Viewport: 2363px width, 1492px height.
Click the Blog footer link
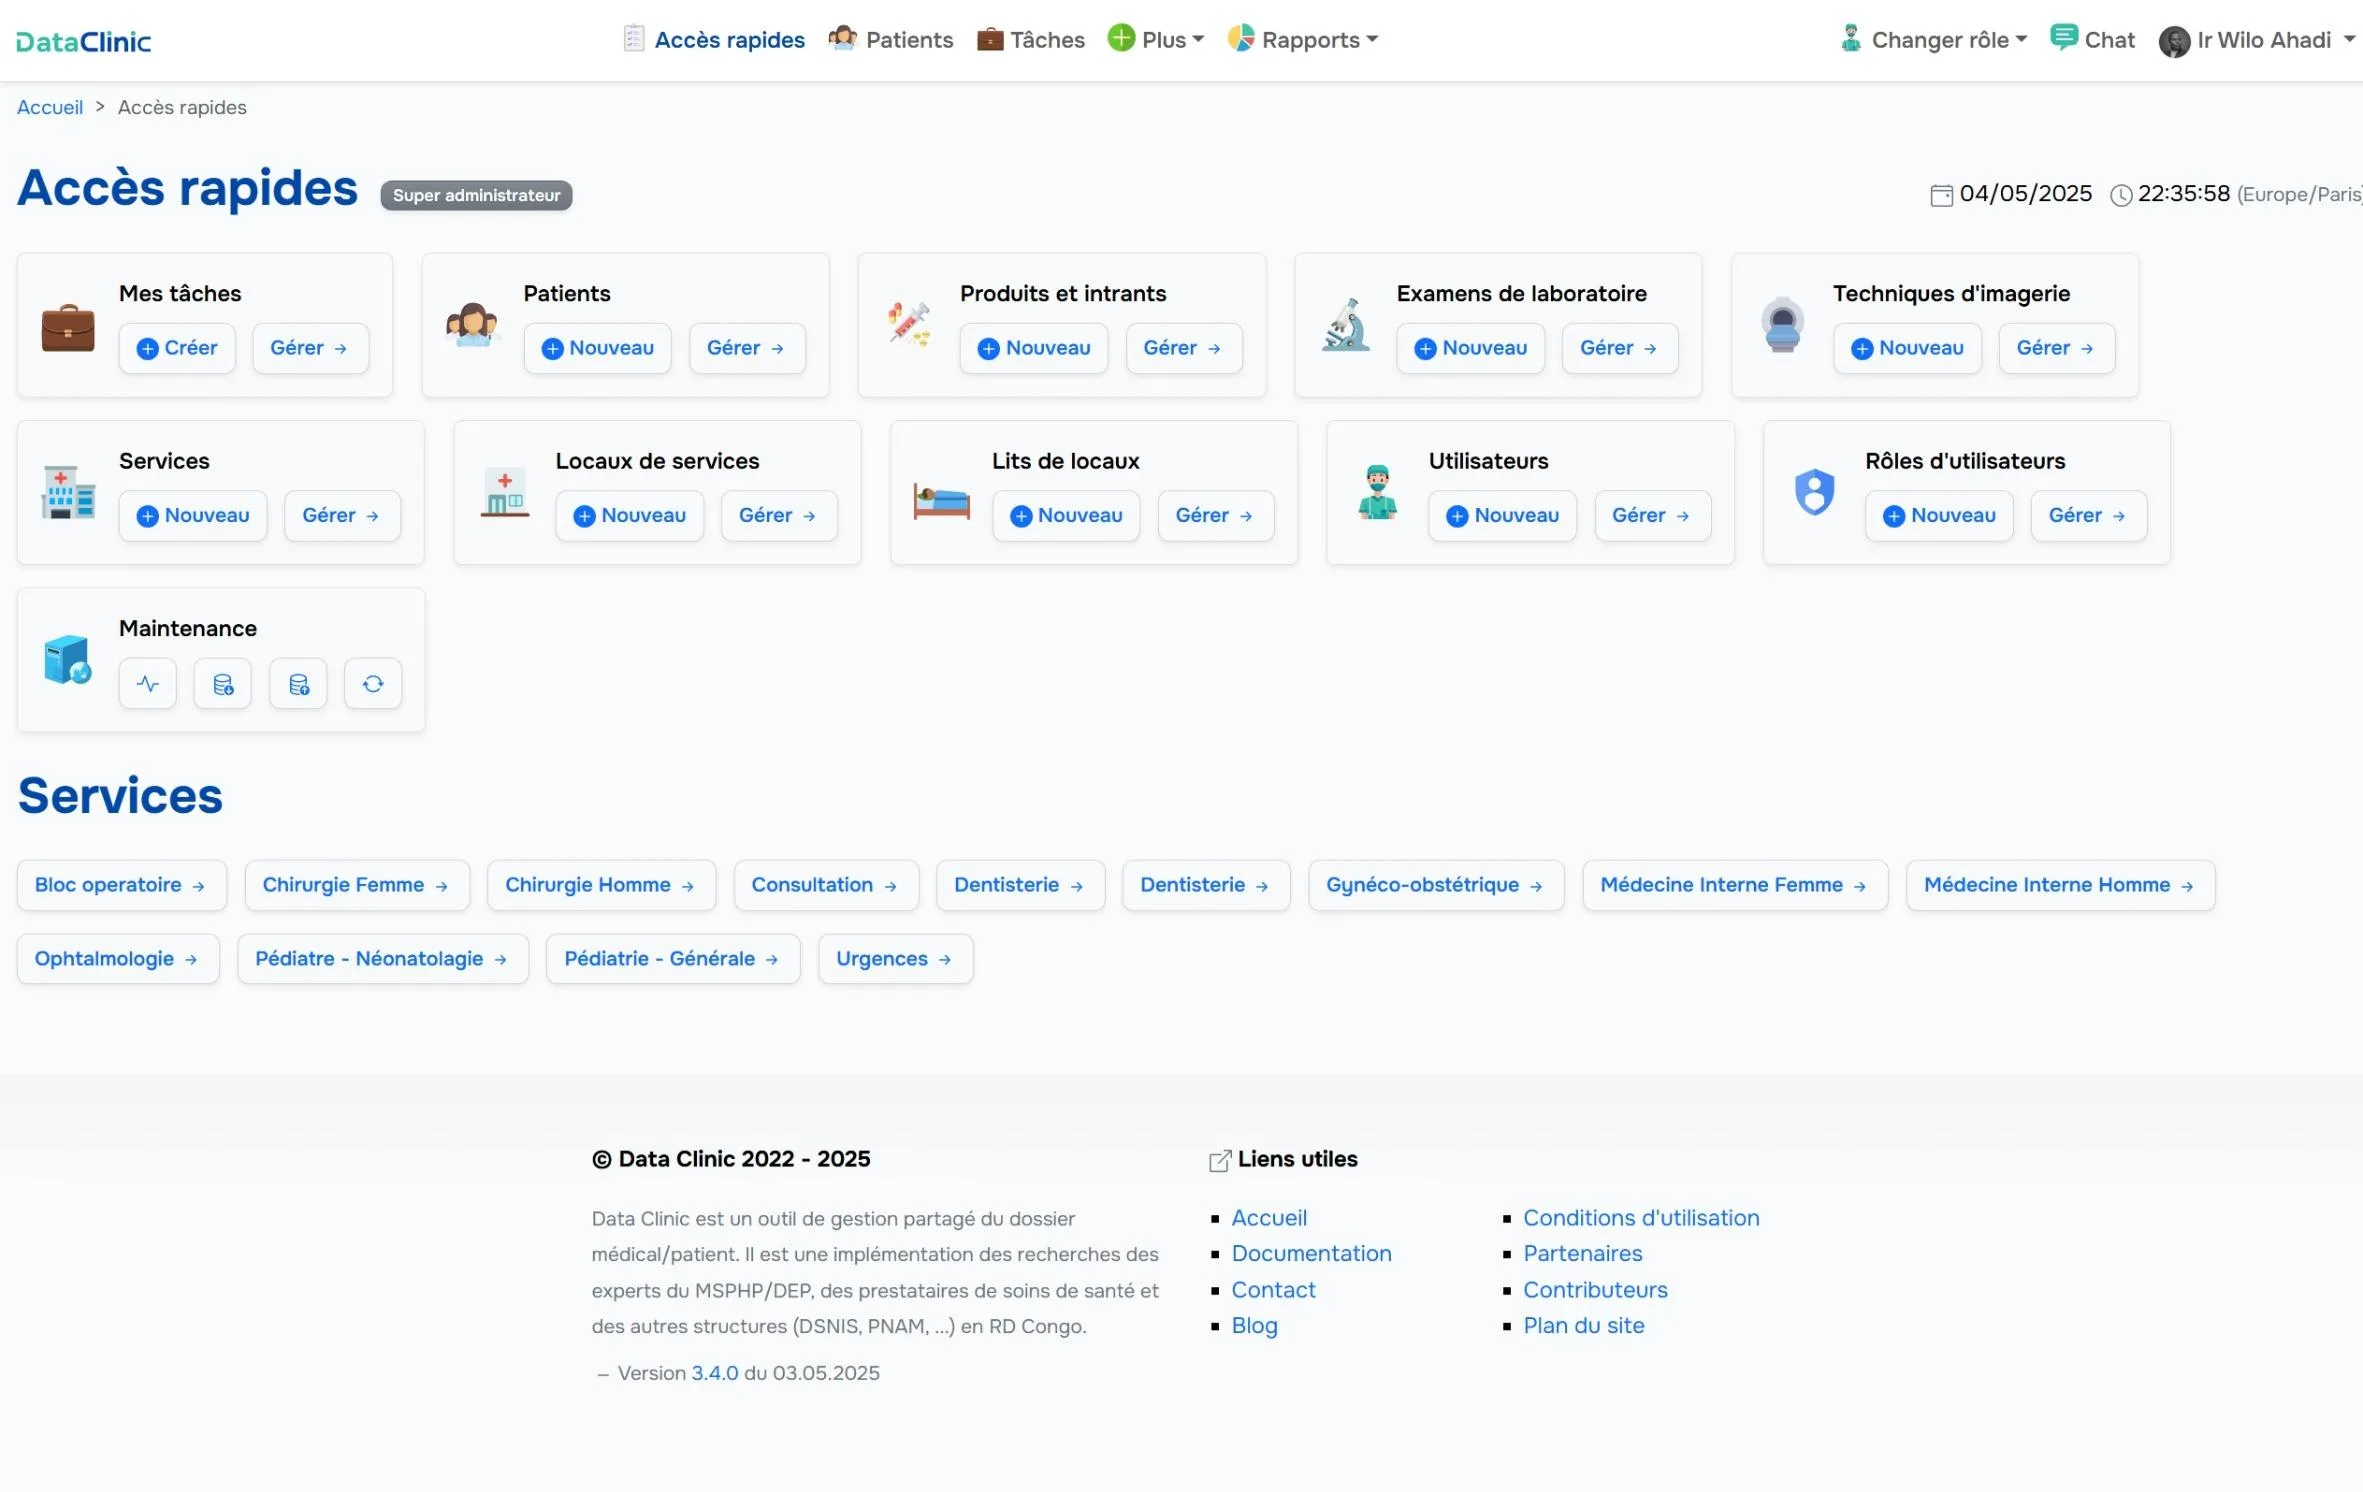pos(1254,1326)
